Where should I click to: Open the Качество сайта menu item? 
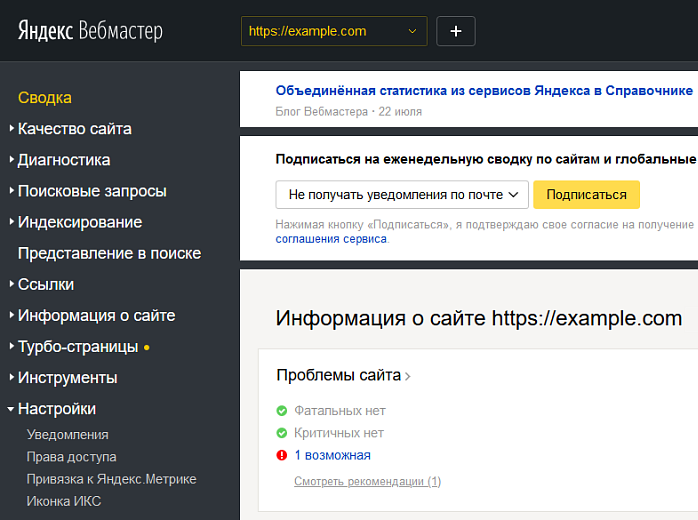pos(75,129)
